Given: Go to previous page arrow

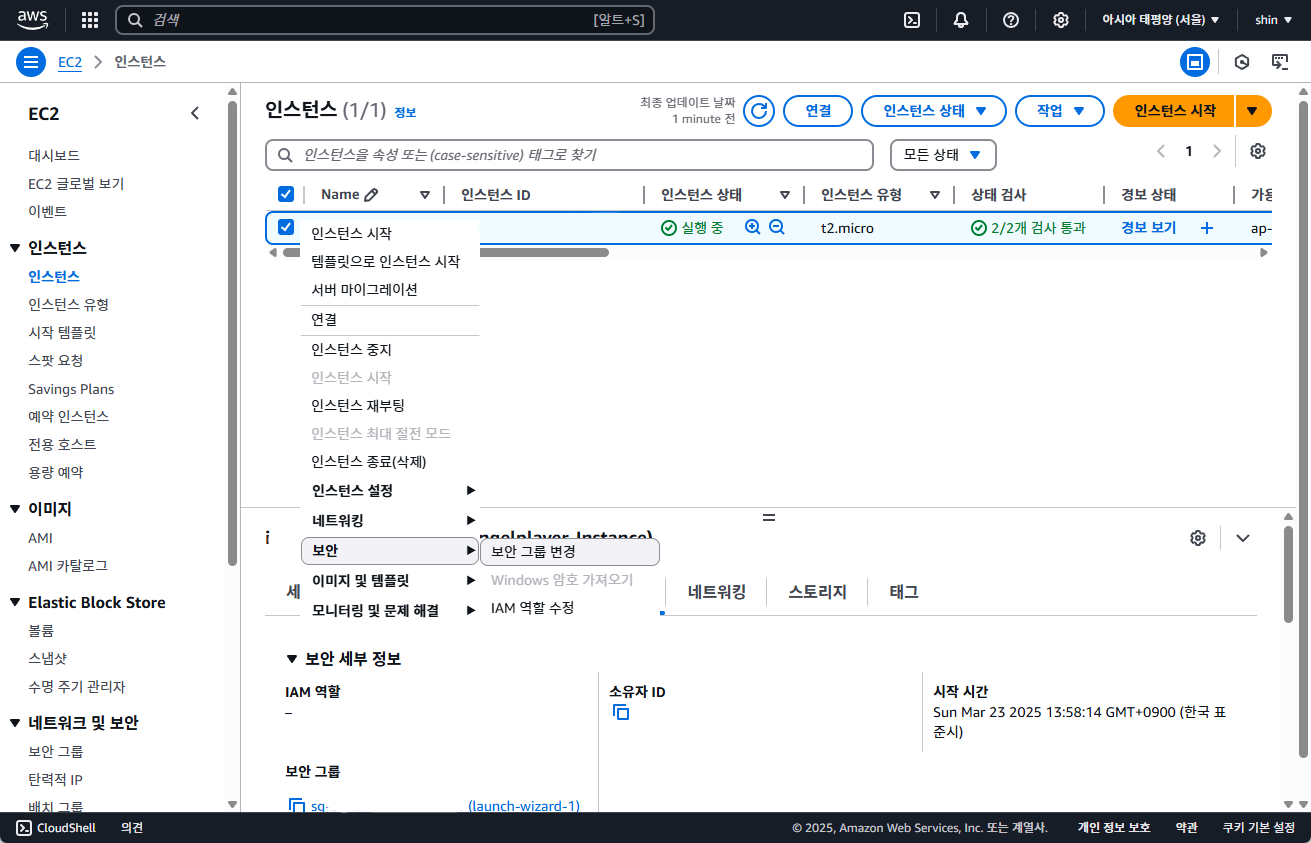Looking at the screenshot, I should (x=1161, y=151).
